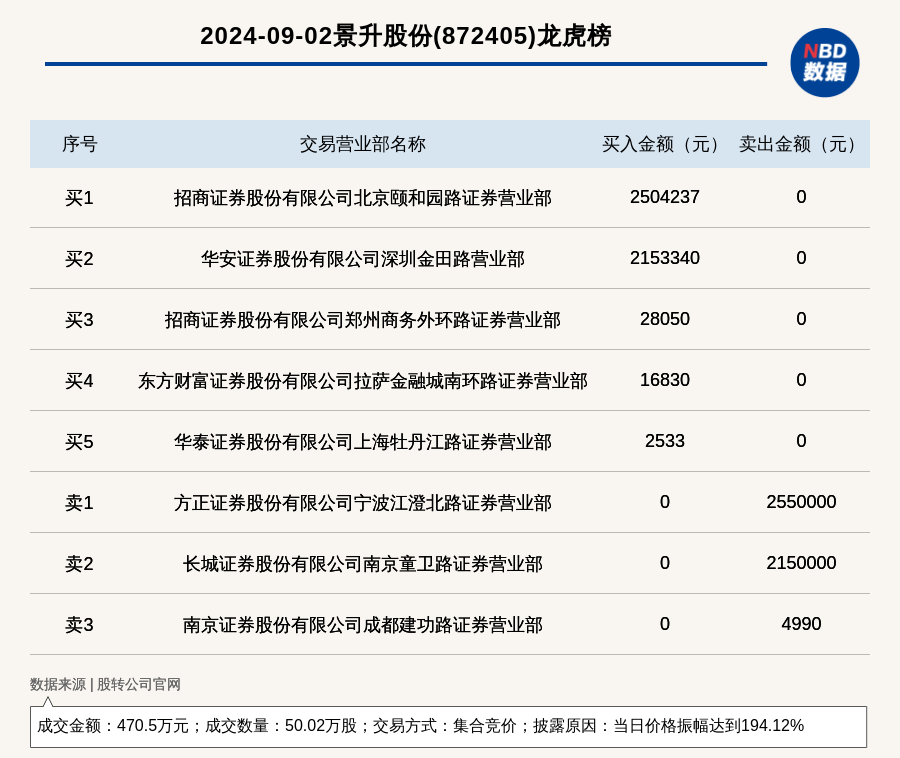Select 长城证券股份有限公司南京童卫路证券营业部
The image size is (900, 758).
tap(363, 563)
